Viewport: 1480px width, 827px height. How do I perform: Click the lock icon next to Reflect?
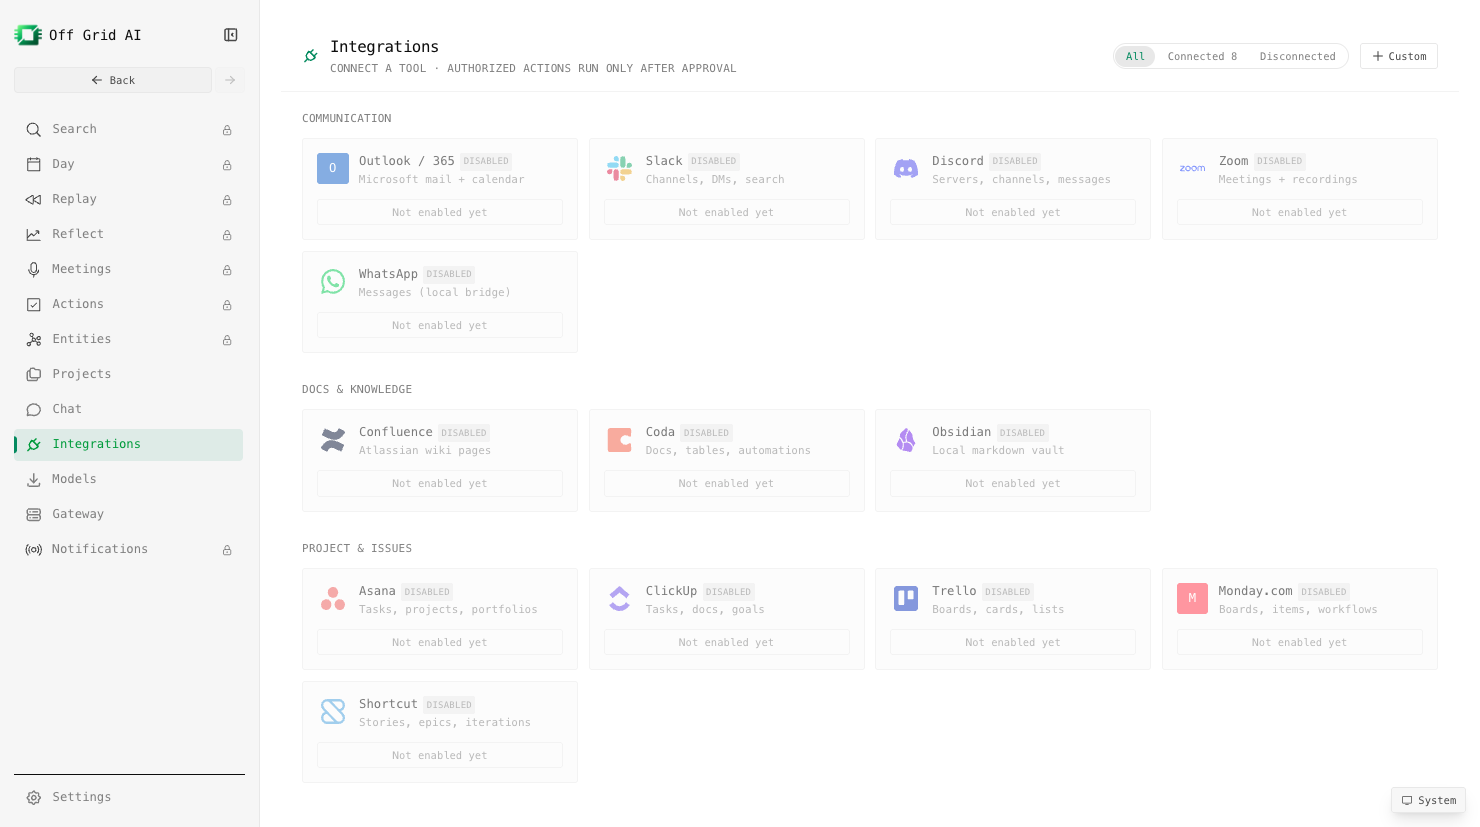point(227,235)
